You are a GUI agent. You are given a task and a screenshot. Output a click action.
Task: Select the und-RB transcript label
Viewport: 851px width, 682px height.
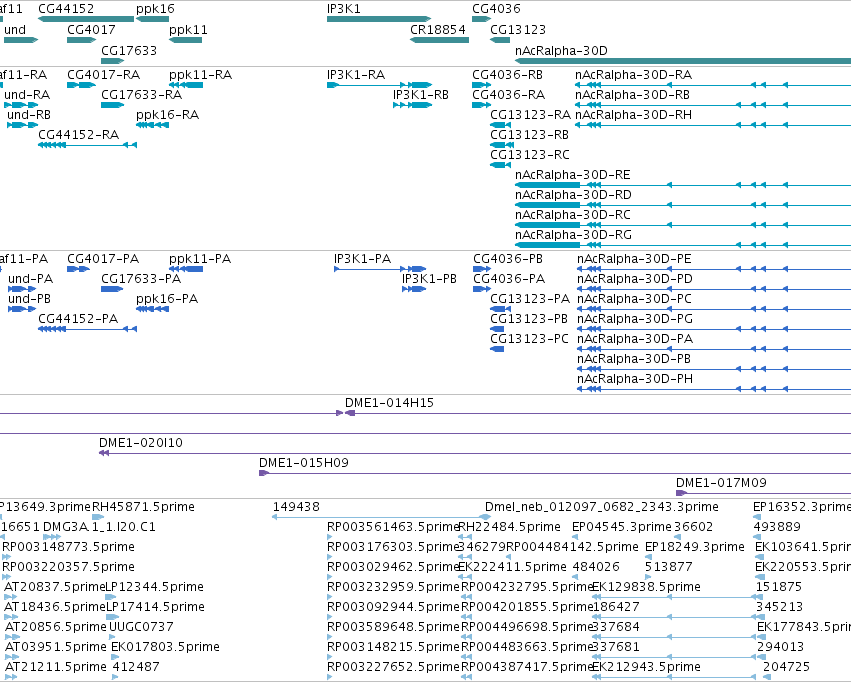(x=29, y=114)
